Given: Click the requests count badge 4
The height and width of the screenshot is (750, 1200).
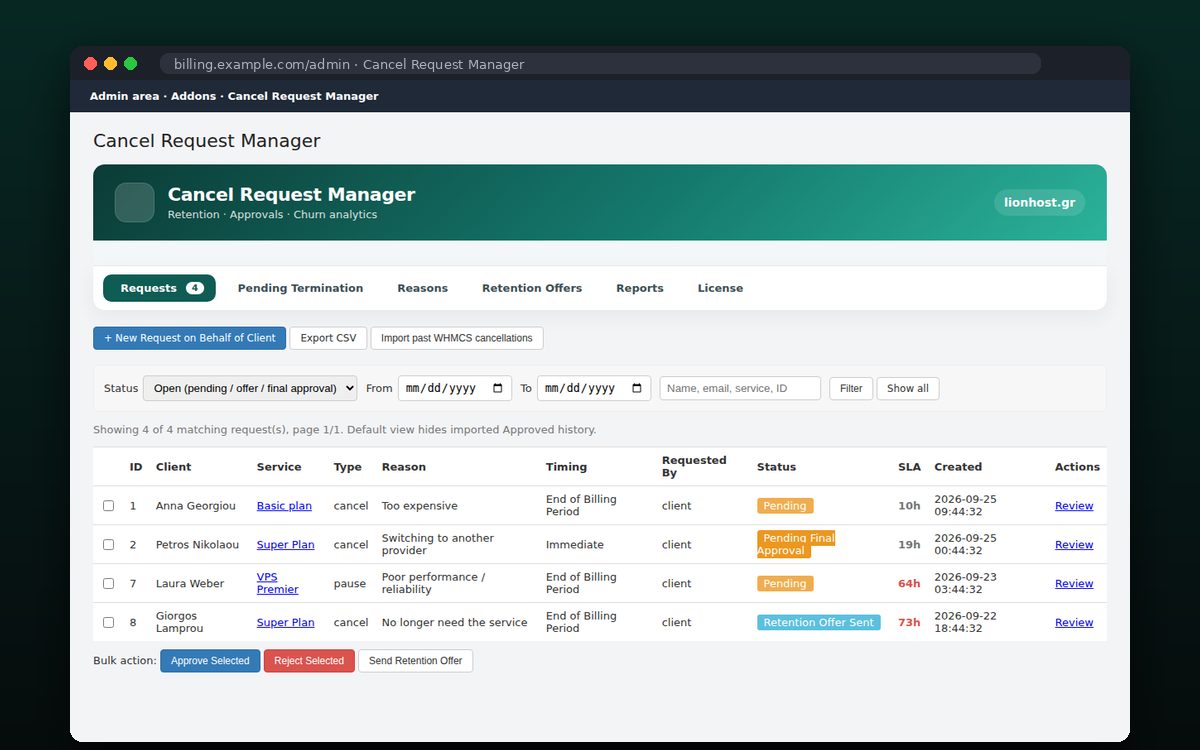Looking at the screenshot, I should click(195, 288).
